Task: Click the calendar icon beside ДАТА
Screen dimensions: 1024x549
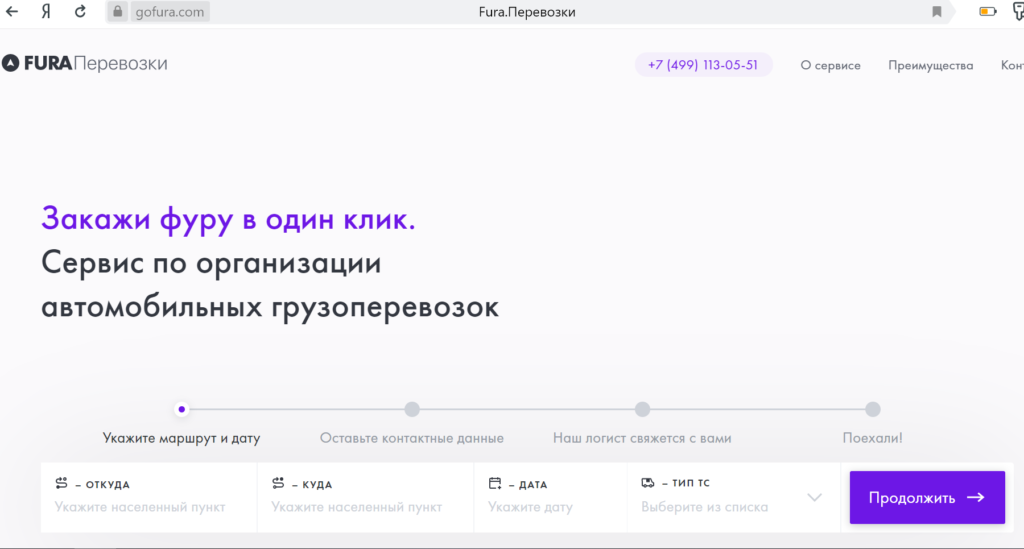Action: click(495, 483)
